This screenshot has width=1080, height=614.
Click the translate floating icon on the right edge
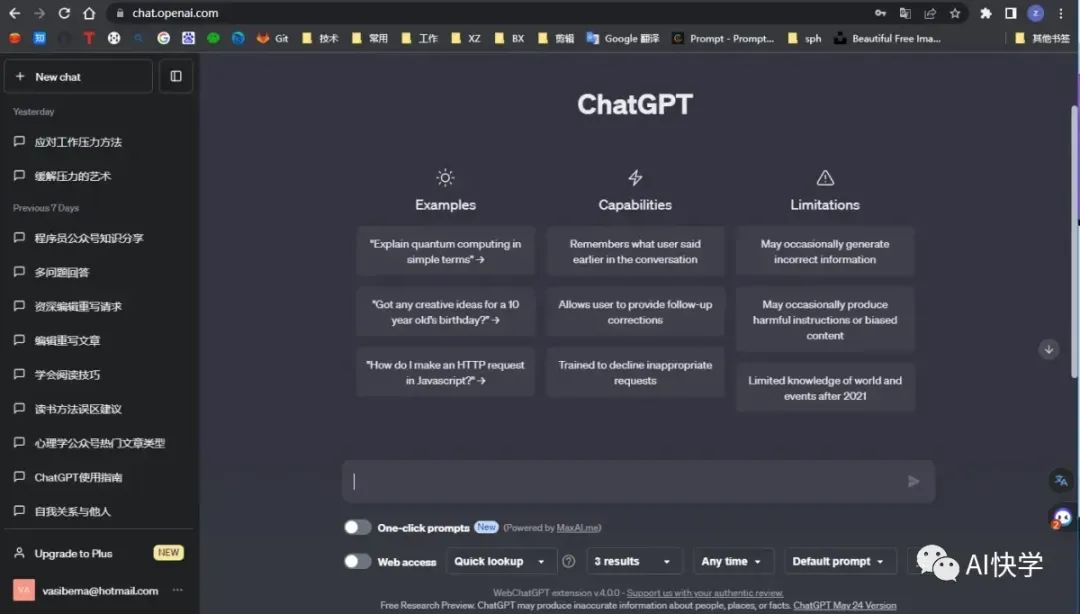[1060, 481]
